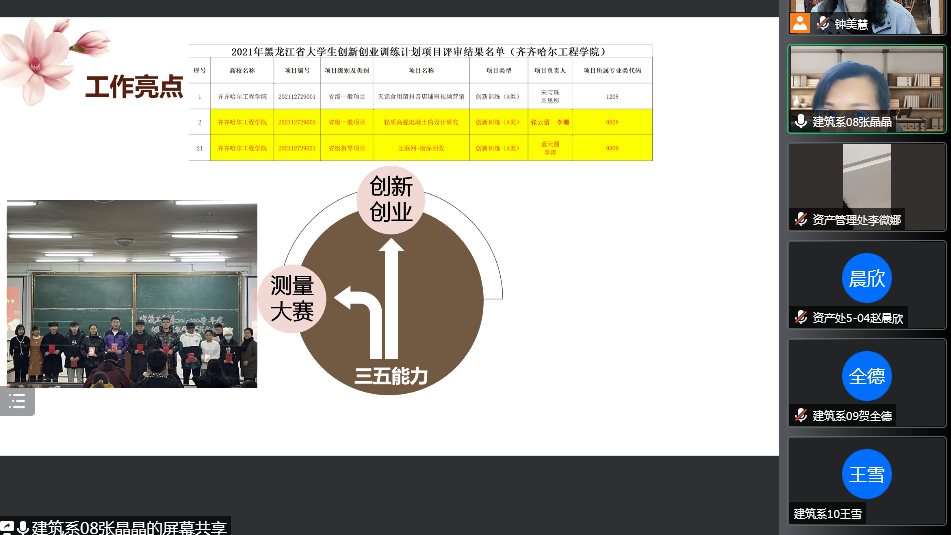Select the 全德 blue avatar
This screenshot has height=535, width=951.
pos(866,377)
